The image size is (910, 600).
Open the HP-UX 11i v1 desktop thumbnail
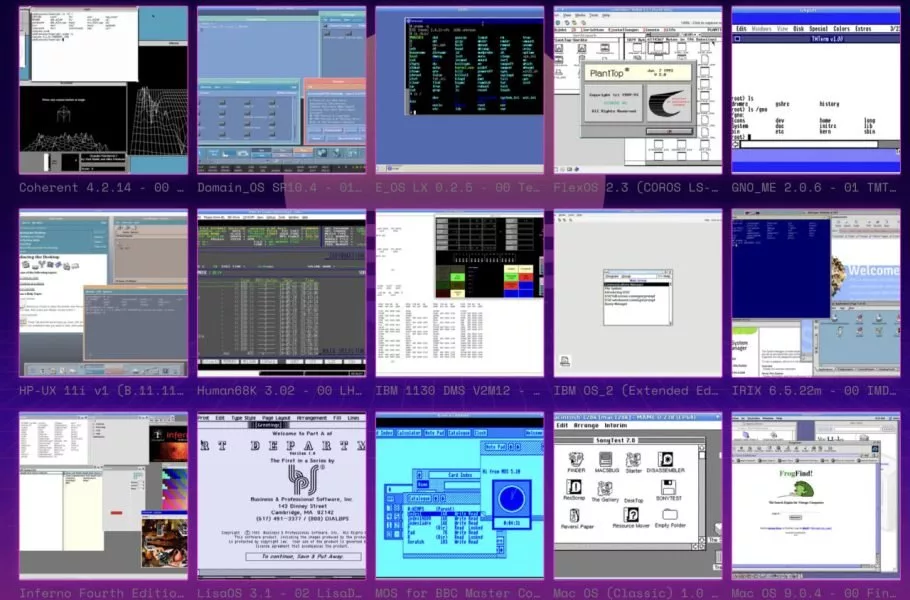(x=103, y=293)
